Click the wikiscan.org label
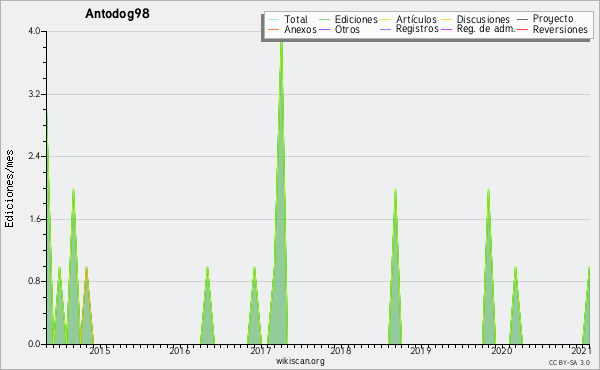600x370 pixels. point(300,361)
